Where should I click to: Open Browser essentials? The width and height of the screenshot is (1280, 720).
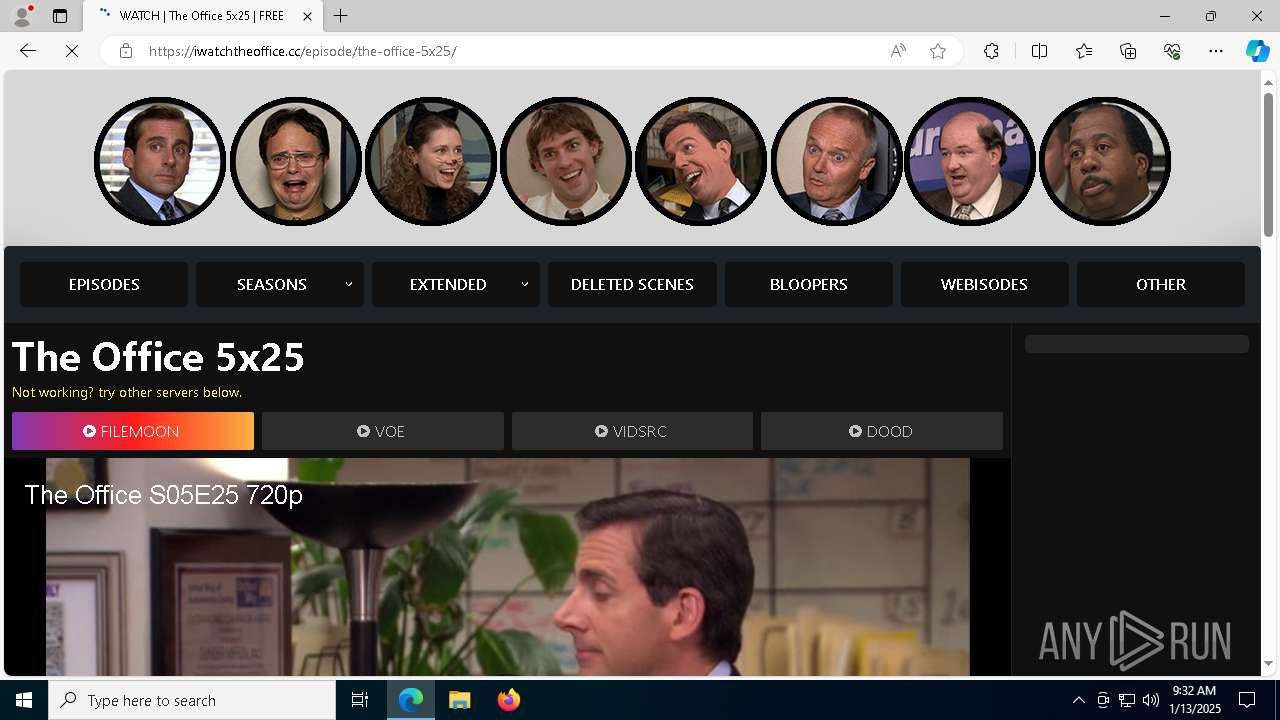click(1172, 51)
